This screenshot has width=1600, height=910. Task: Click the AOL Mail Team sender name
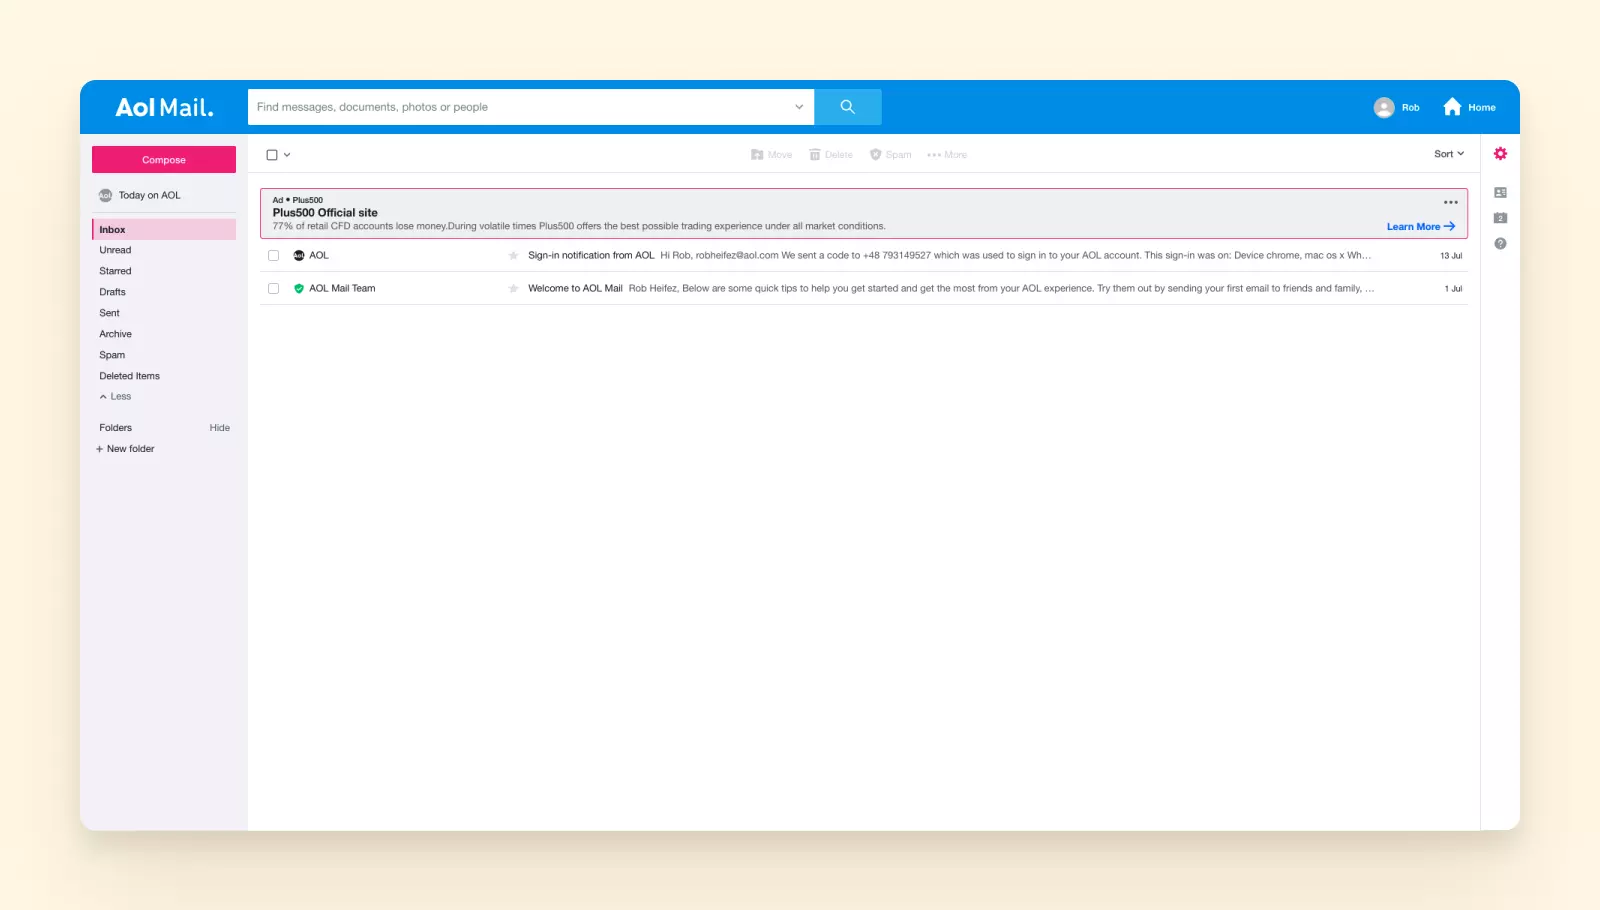point(342,289)
